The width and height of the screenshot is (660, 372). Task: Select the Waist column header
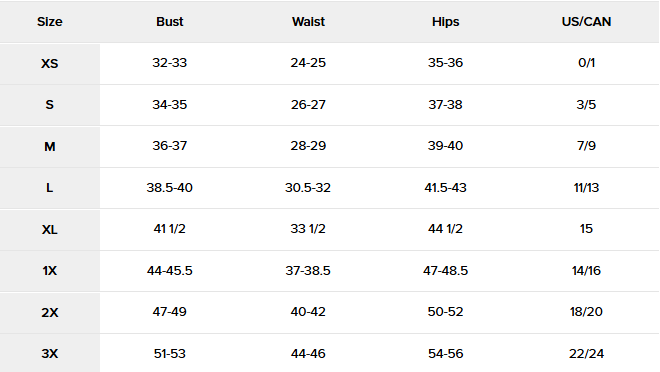pos(308,22)
